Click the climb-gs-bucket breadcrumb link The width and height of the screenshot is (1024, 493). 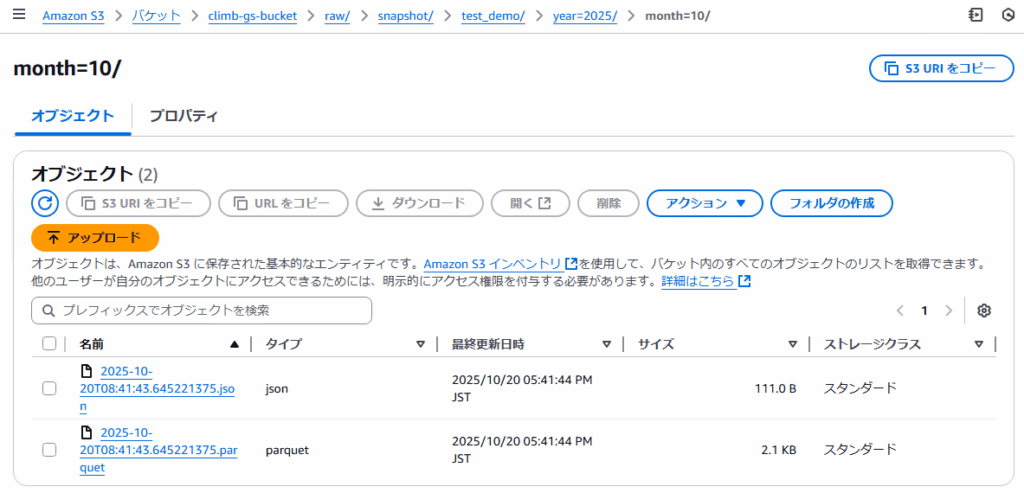pos(259,16)
